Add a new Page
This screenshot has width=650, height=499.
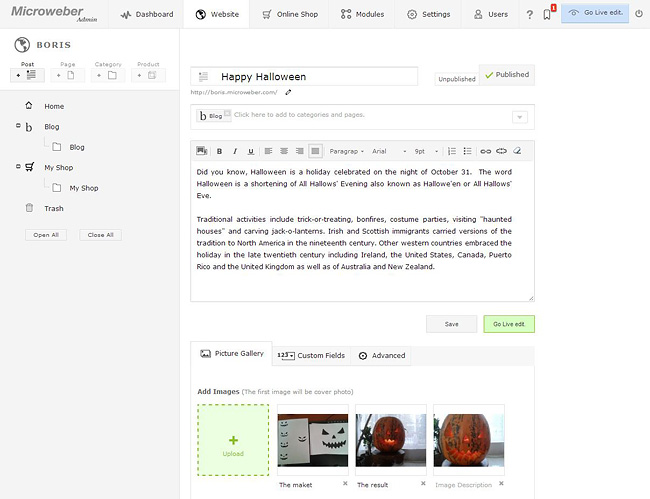click(x=68, y=75)
